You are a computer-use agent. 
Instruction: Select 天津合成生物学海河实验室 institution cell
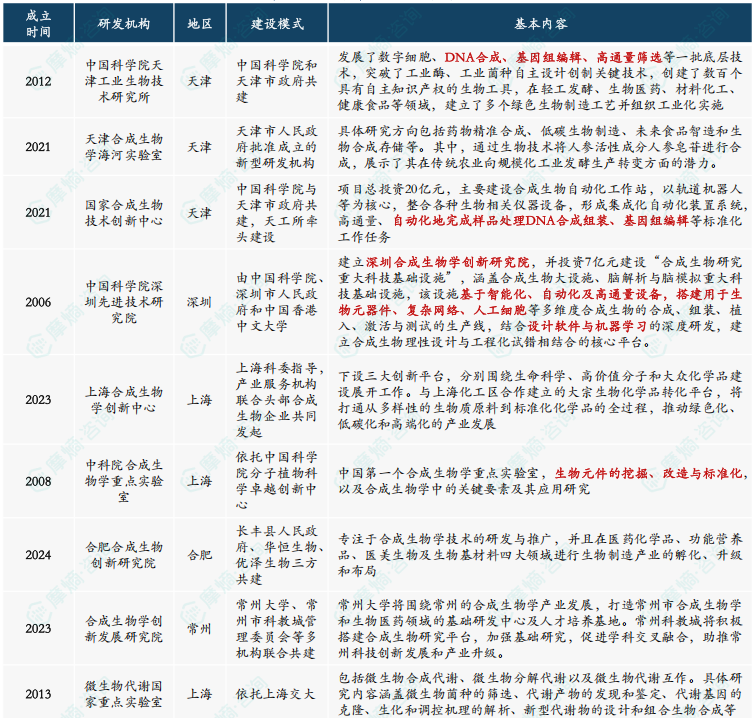pos(124,147)
